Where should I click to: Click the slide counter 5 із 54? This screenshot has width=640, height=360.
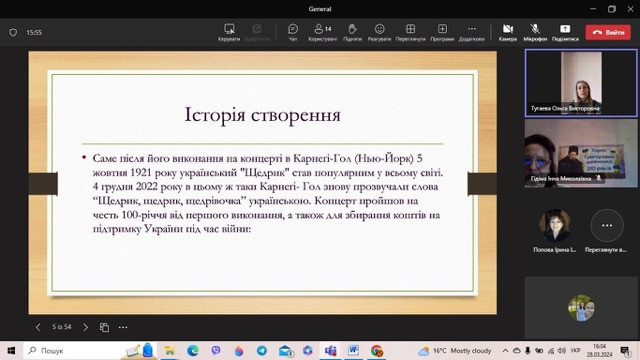(x=62, y=327)
